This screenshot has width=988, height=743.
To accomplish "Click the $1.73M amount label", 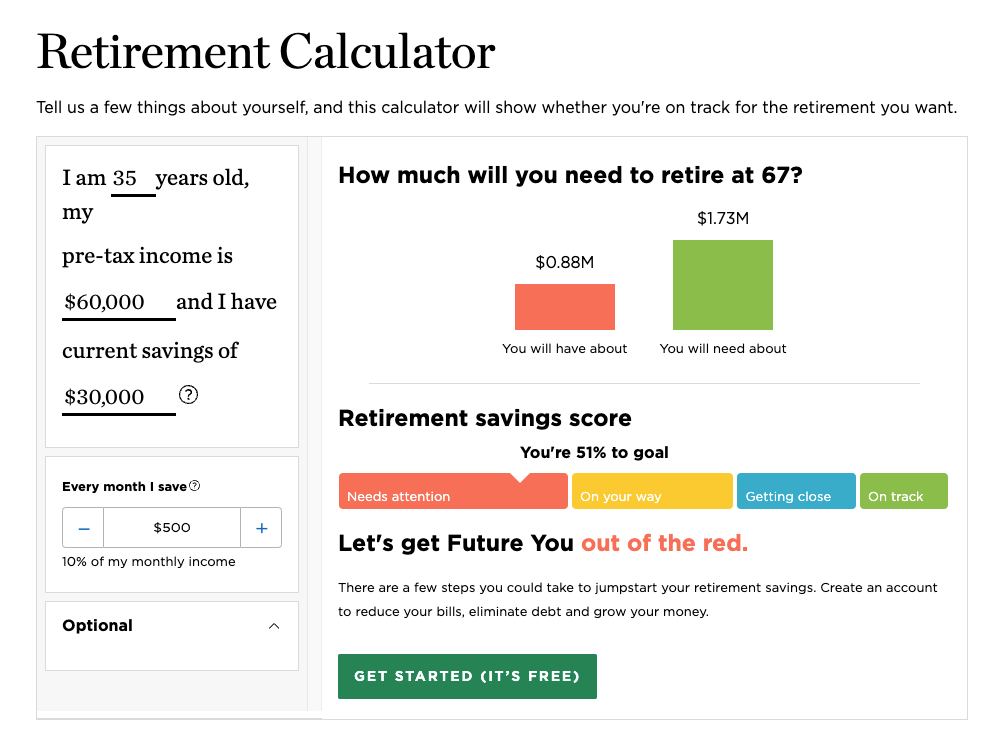I will pyautogui.click(x=723, y=218).
